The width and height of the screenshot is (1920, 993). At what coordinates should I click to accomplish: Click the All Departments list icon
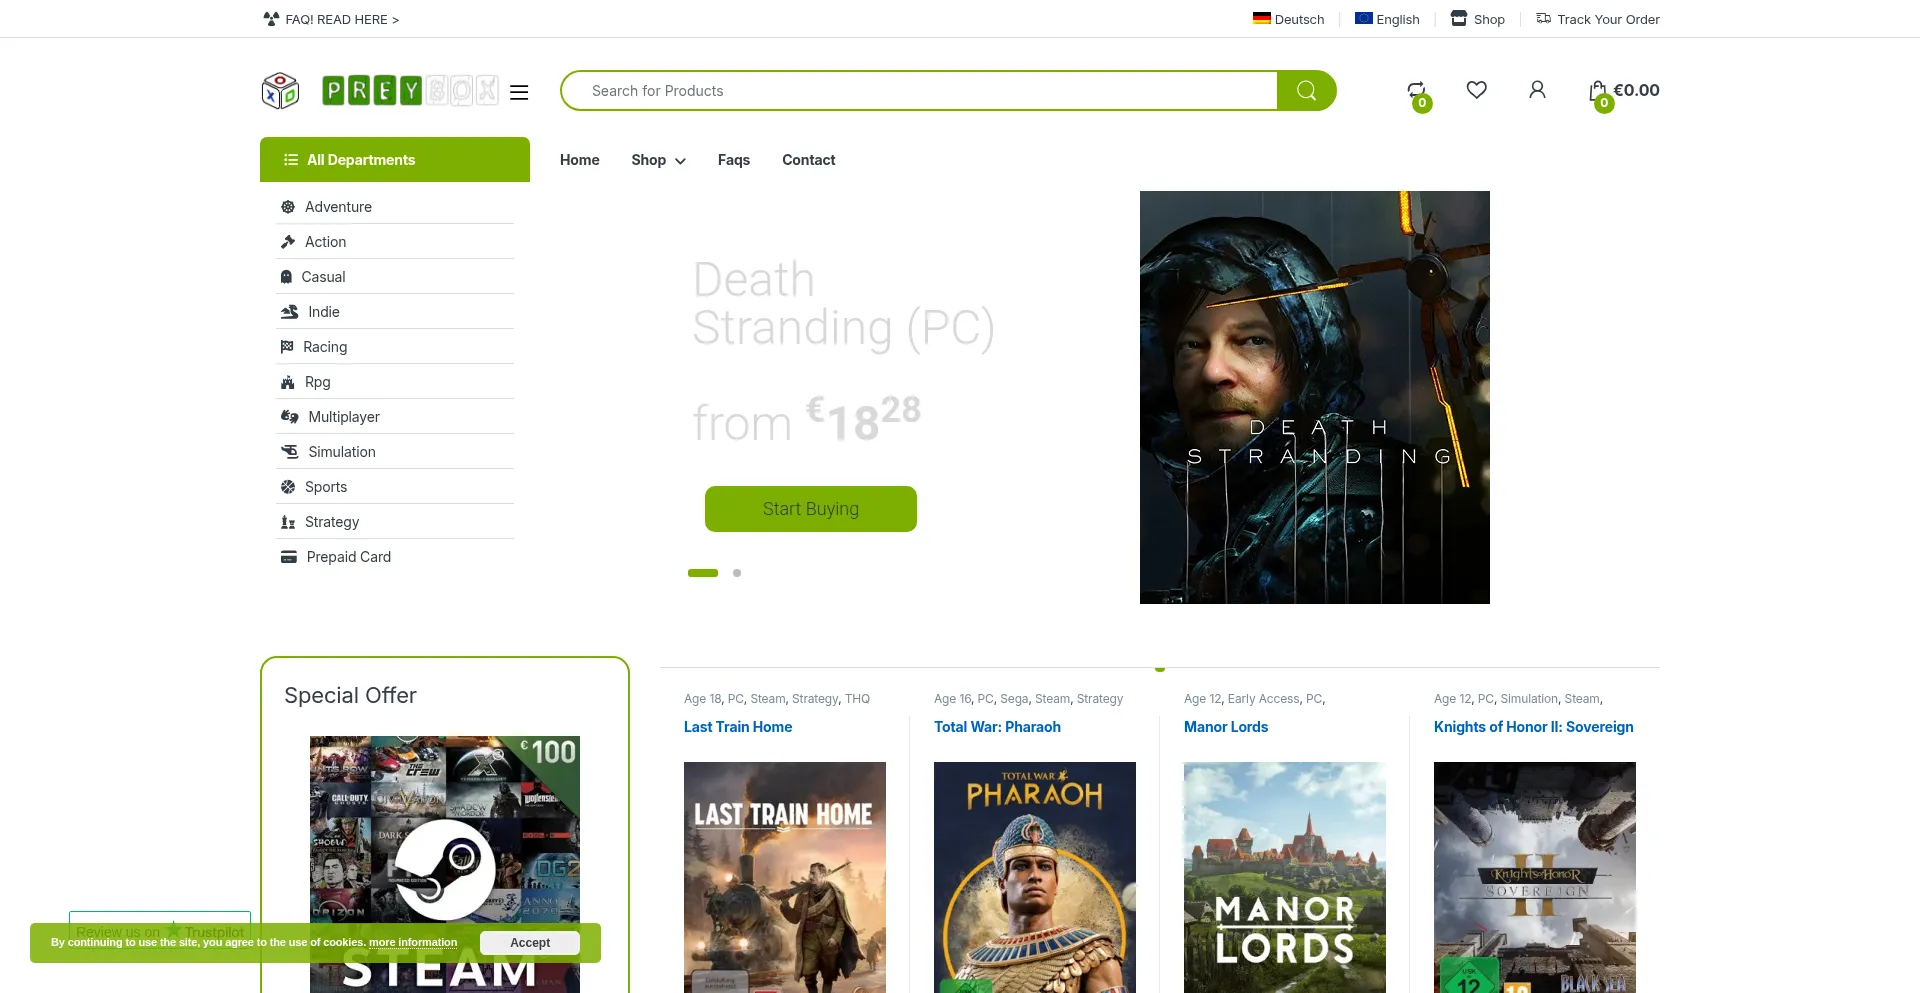(x=291, y=160)
